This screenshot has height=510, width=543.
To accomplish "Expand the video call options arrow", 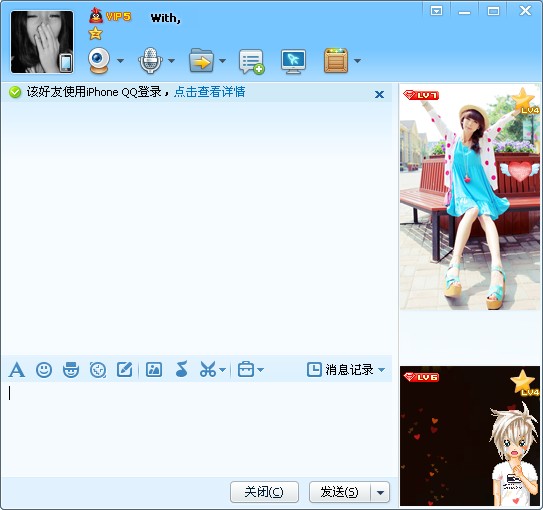I will point(120,61).
